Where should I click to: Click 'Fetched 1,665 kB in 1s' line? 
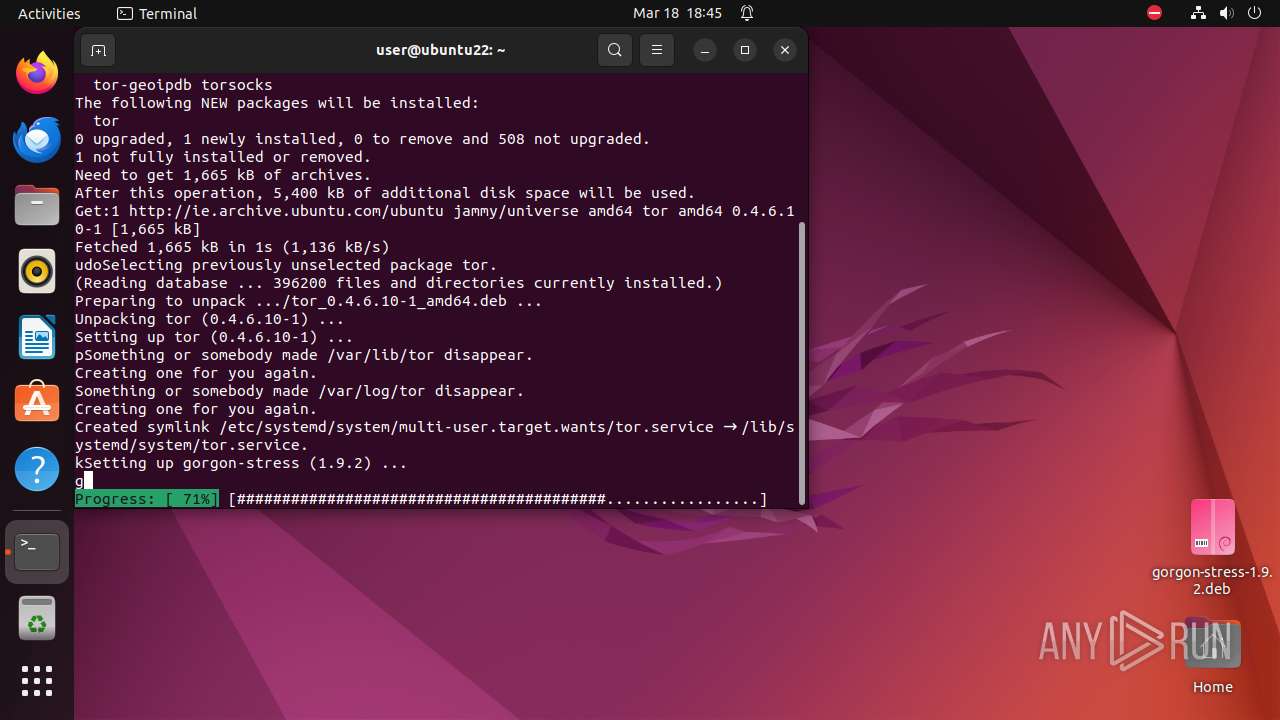tap(232, 247)
